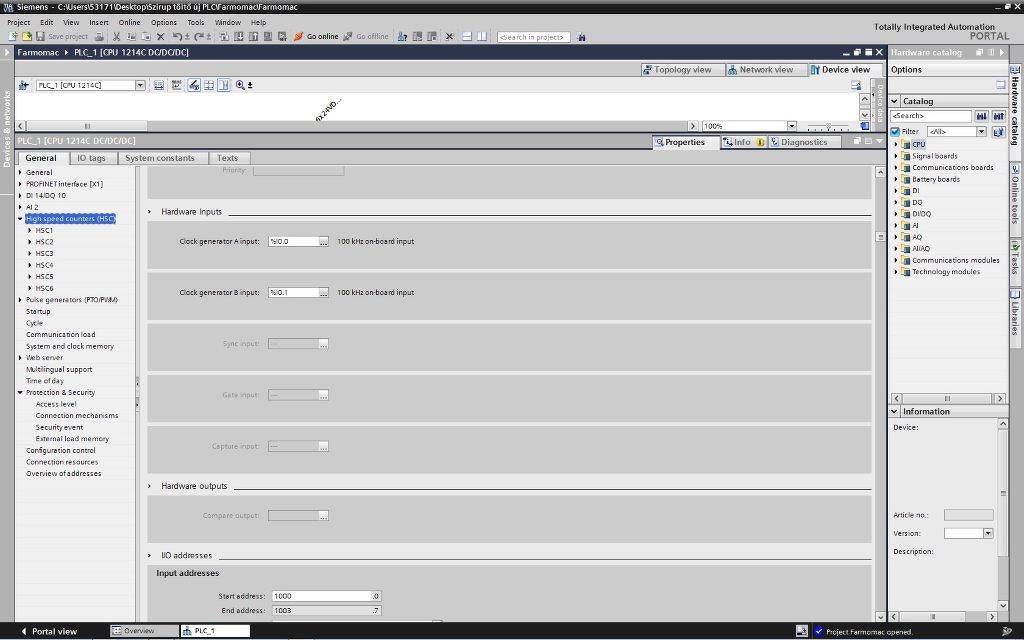Click the search down icon in catalog
The image size is (1024, 640).
982,116
